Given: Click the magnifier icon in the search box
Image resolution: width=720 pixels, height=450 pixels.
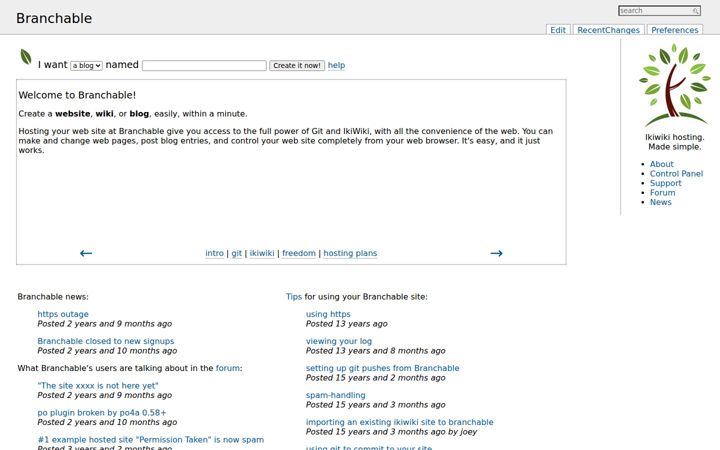Looking at the screenshot, I should pos(696,11).
